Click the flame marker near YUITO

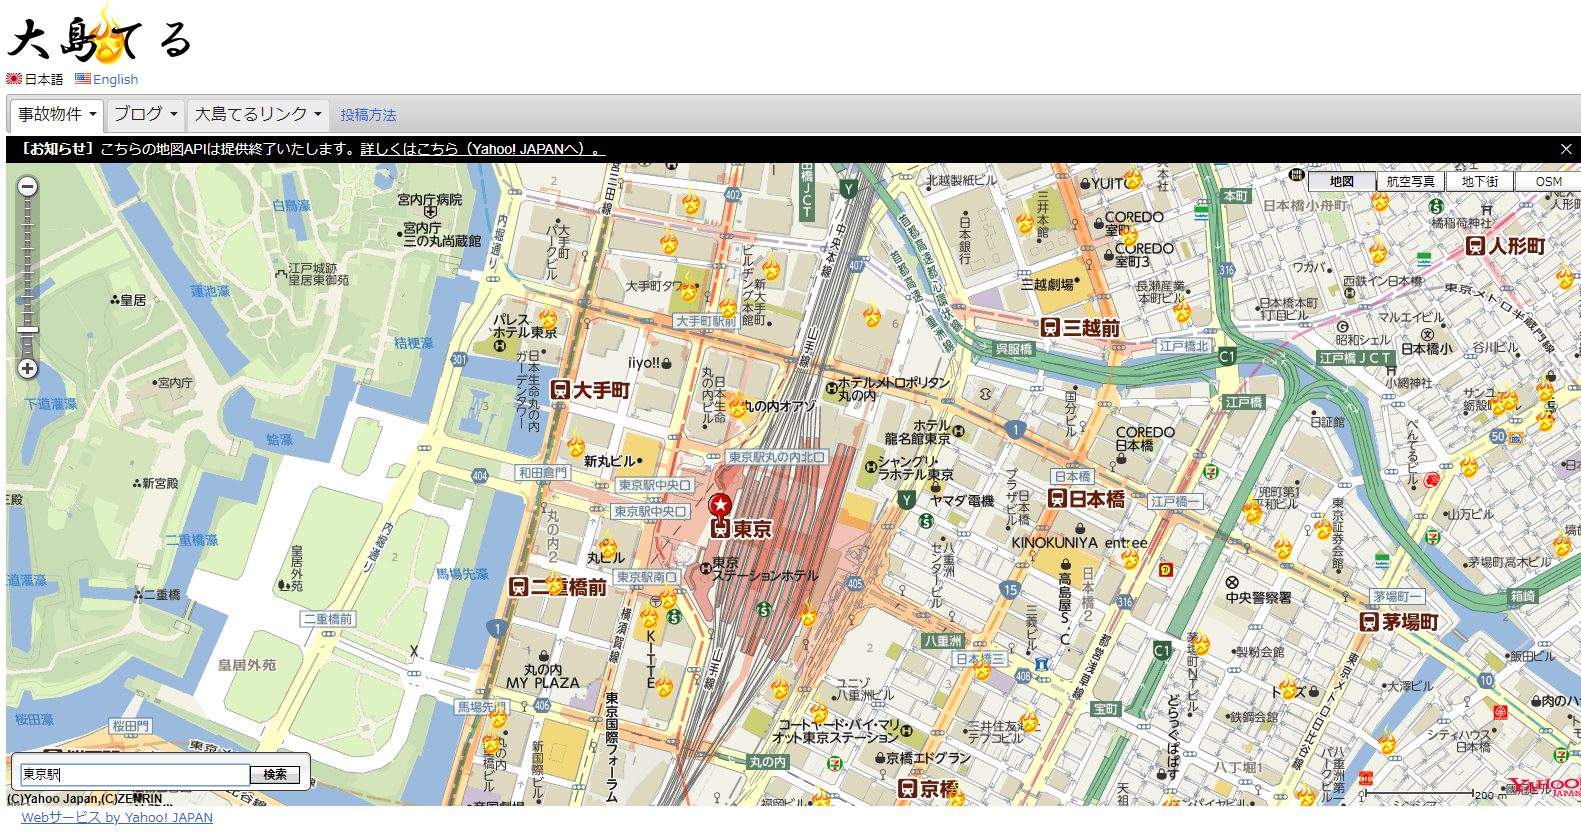(x=1133, y=178)
